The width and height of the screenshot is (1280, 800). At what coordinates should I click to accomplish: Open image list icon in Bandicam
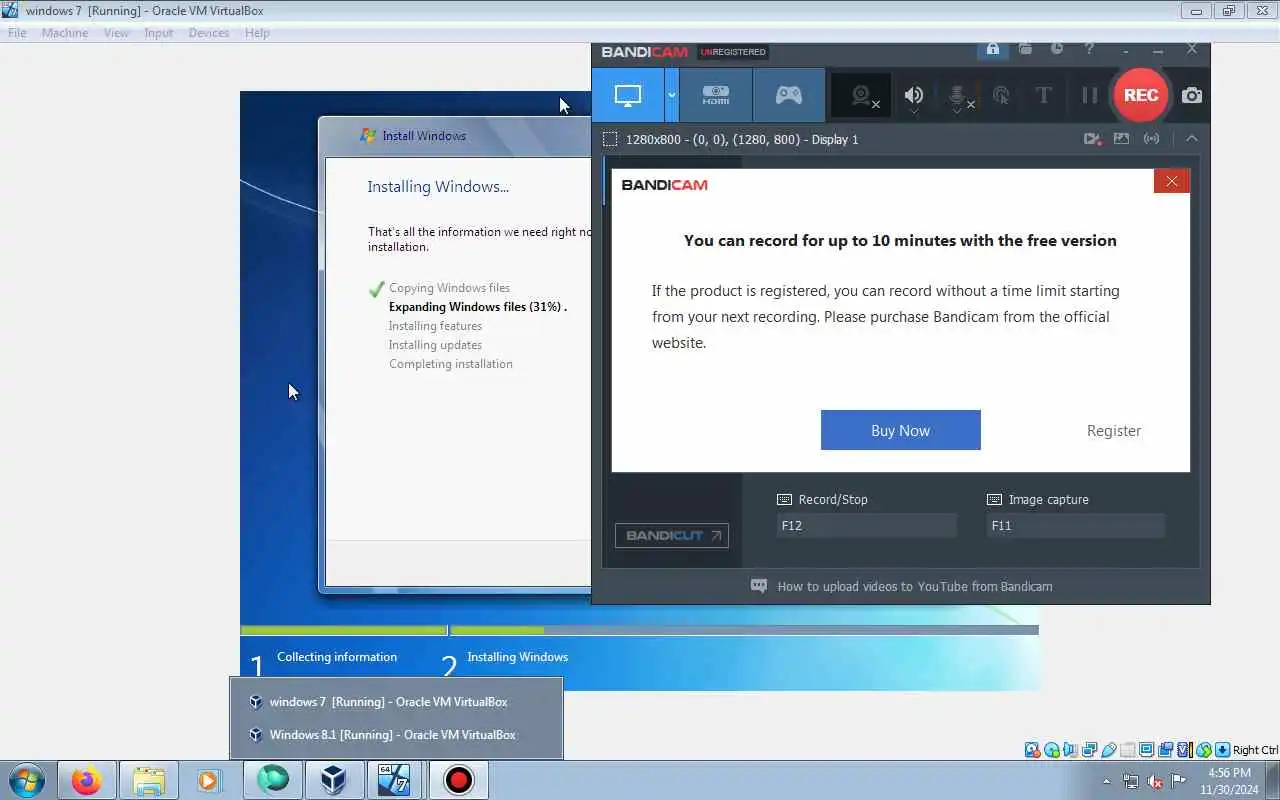[x=1121, y=139]
